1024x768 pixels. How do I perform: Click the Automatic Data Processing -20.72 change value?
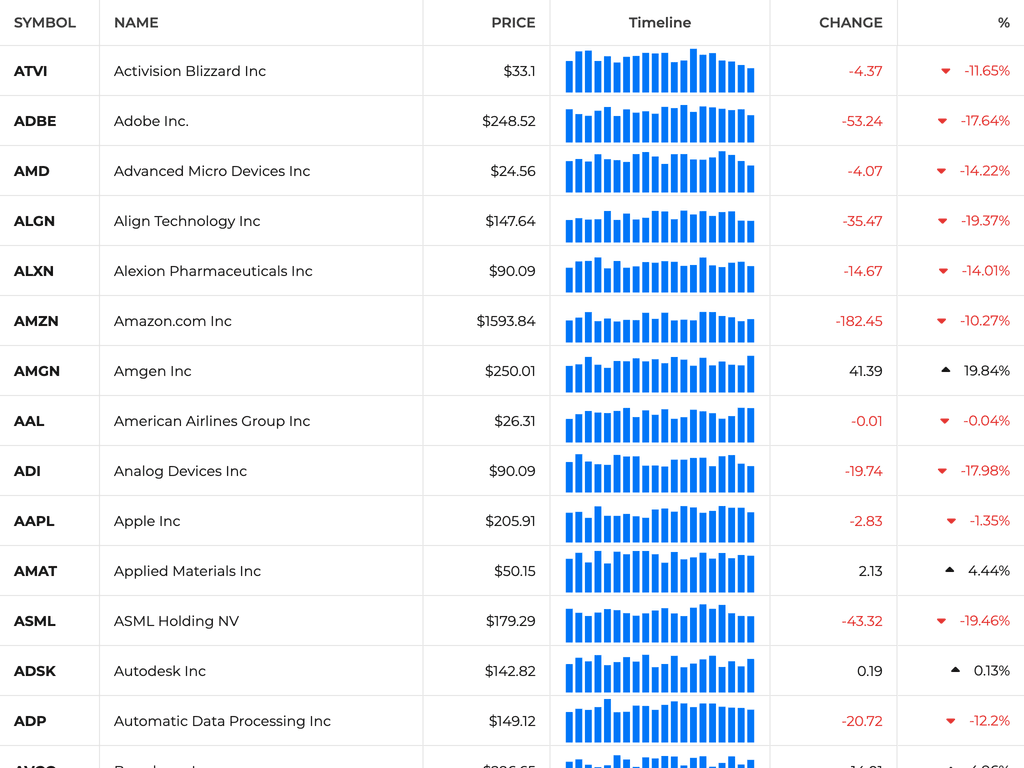pos(862,721)
